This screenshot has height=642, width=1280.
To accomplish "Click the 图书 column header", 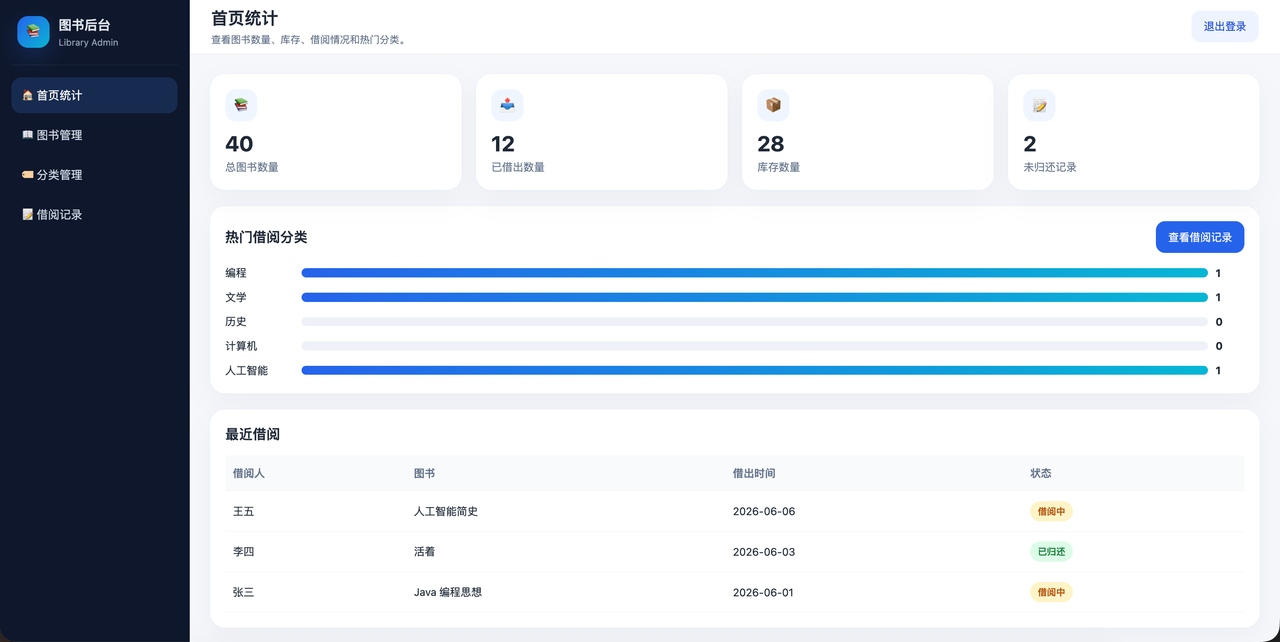I will (425, 473).
